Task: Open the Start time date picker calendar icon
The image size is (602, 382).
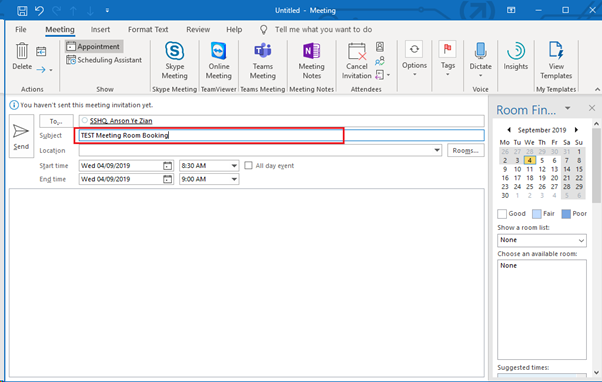Action: point(167,166)
